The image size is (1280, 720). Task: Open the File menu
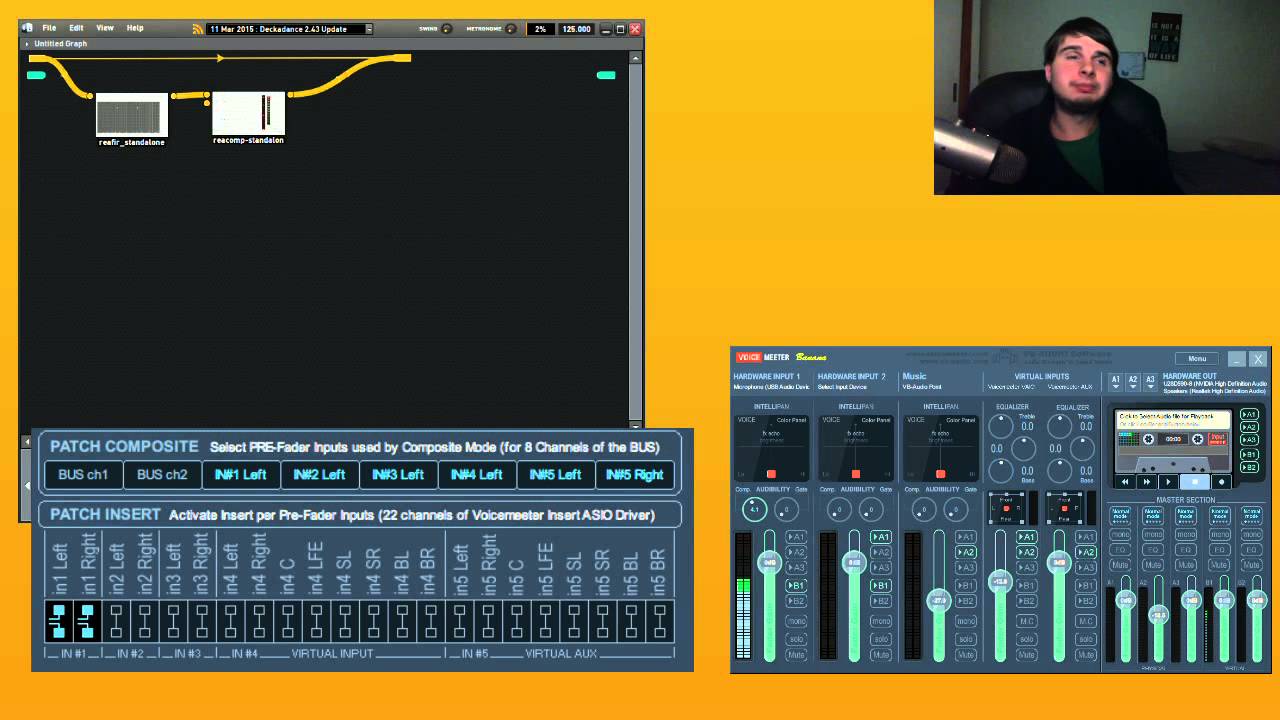[49, 28]
